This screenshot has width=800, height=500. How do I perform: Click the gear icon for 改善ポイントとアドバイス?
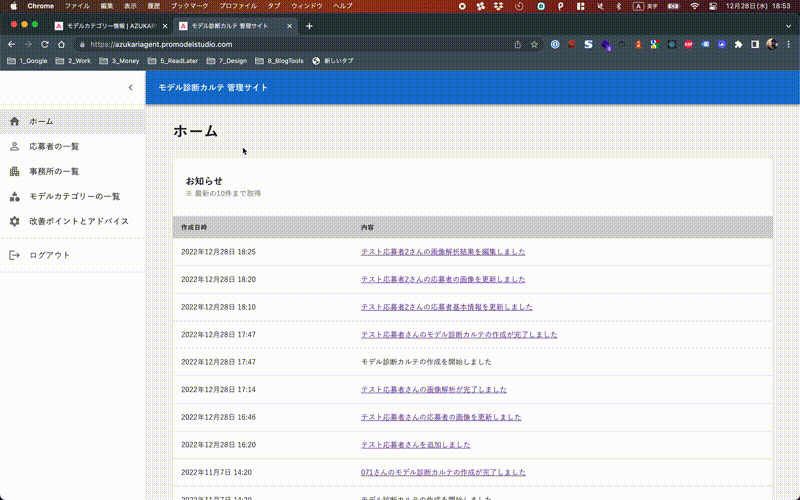click(x=14, y=221)
